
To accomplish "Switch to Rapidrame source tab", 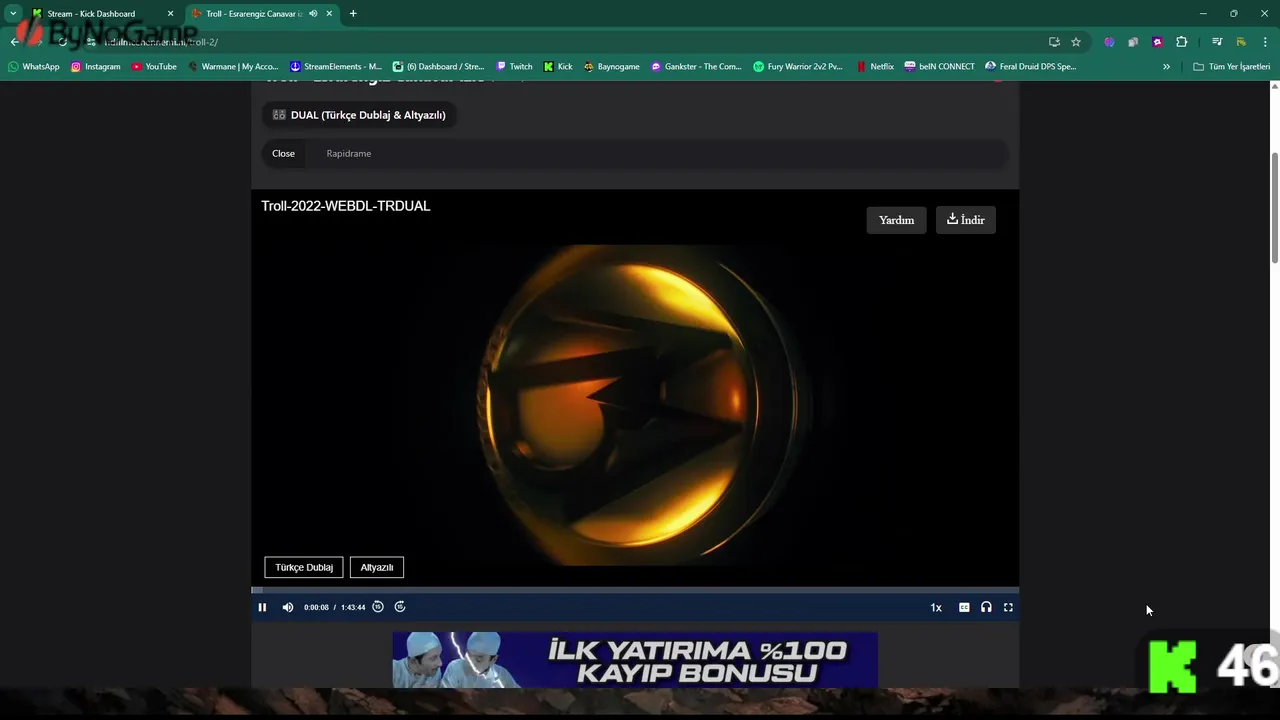I will 349,153.
